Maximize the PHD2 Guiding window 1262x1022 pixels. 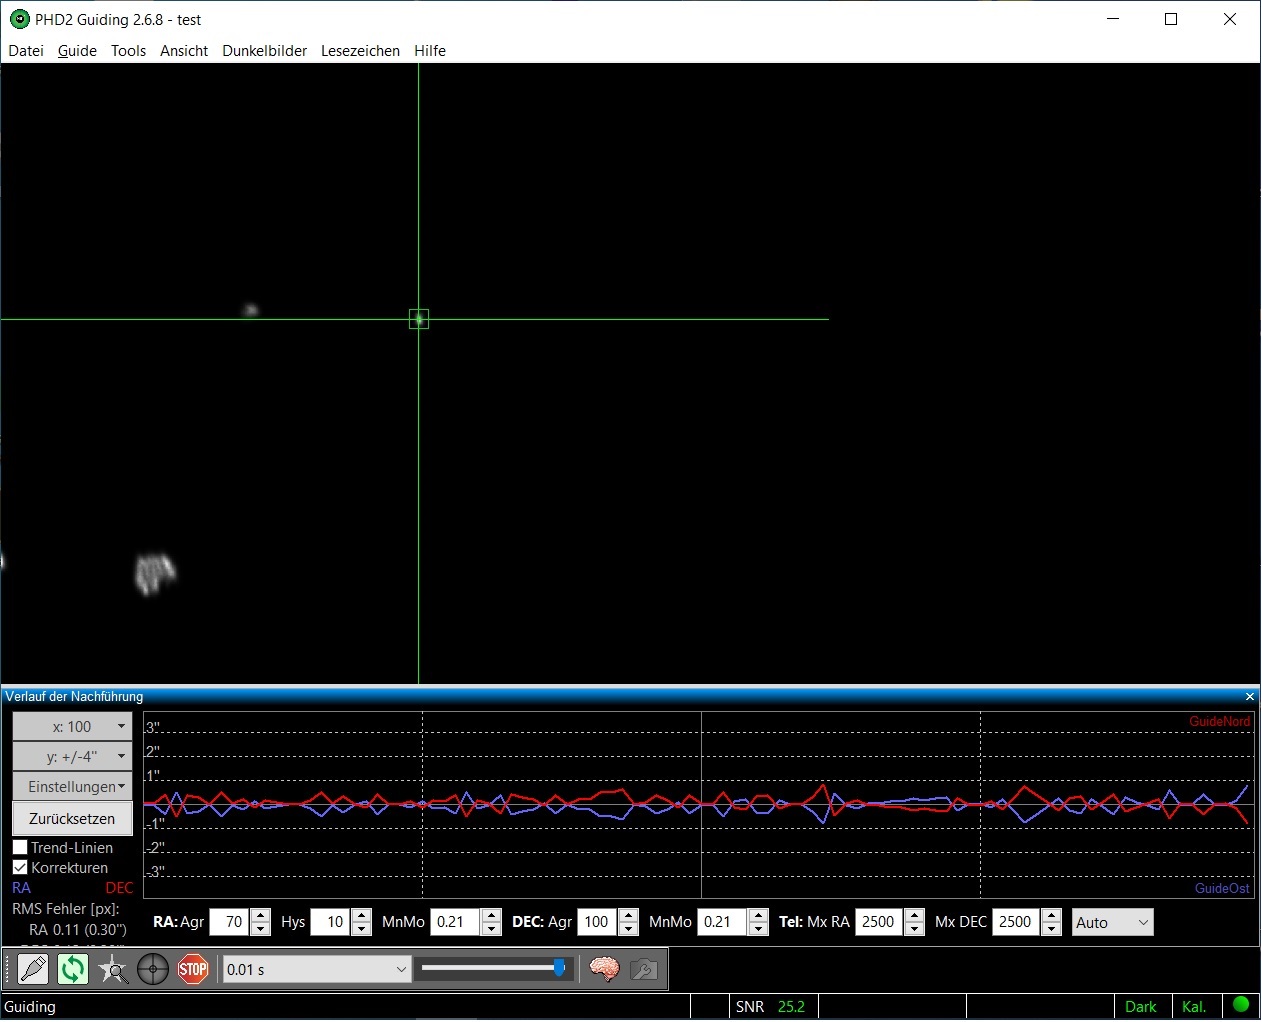pyautogui.click(x=1171, y=19)
